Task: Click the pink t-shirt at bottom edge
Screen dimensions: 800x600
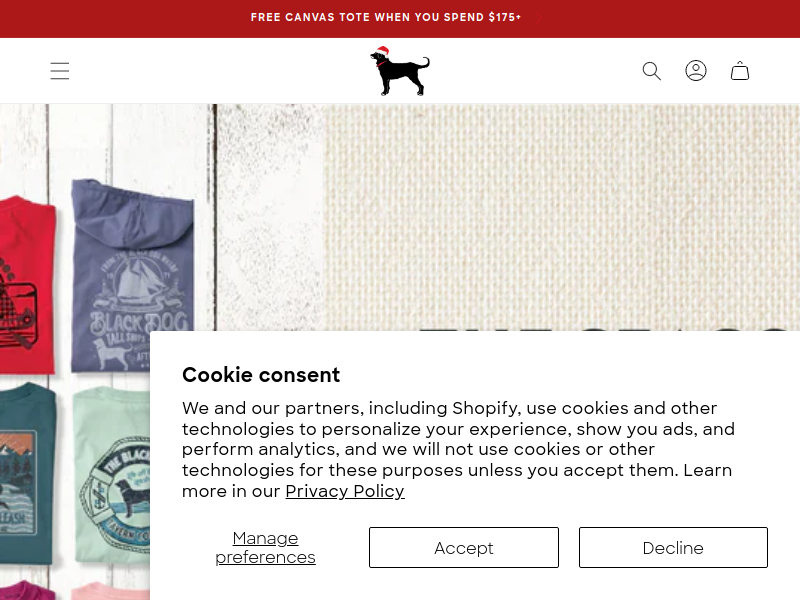Action: click(110, 591)
